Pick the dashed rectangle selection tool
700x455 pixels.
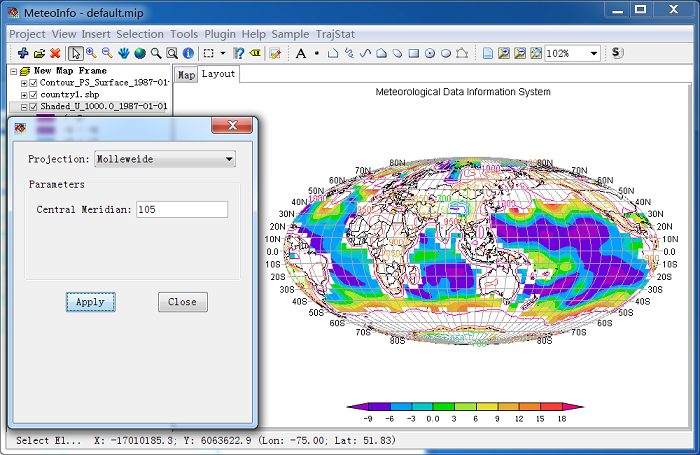208,53
